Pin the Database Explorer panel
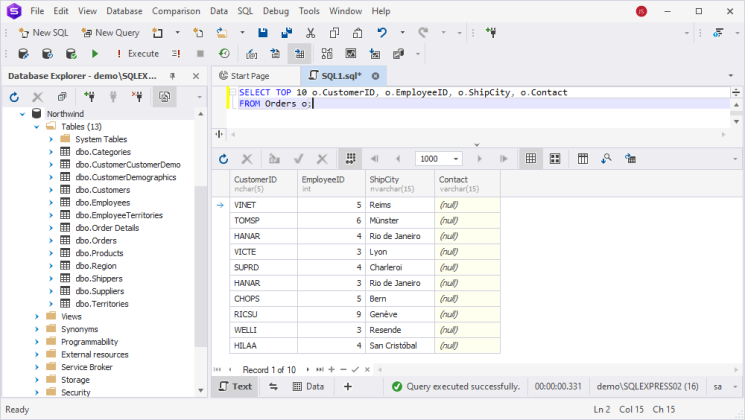This screenshot has height=420, width=745. coord(172,76)
